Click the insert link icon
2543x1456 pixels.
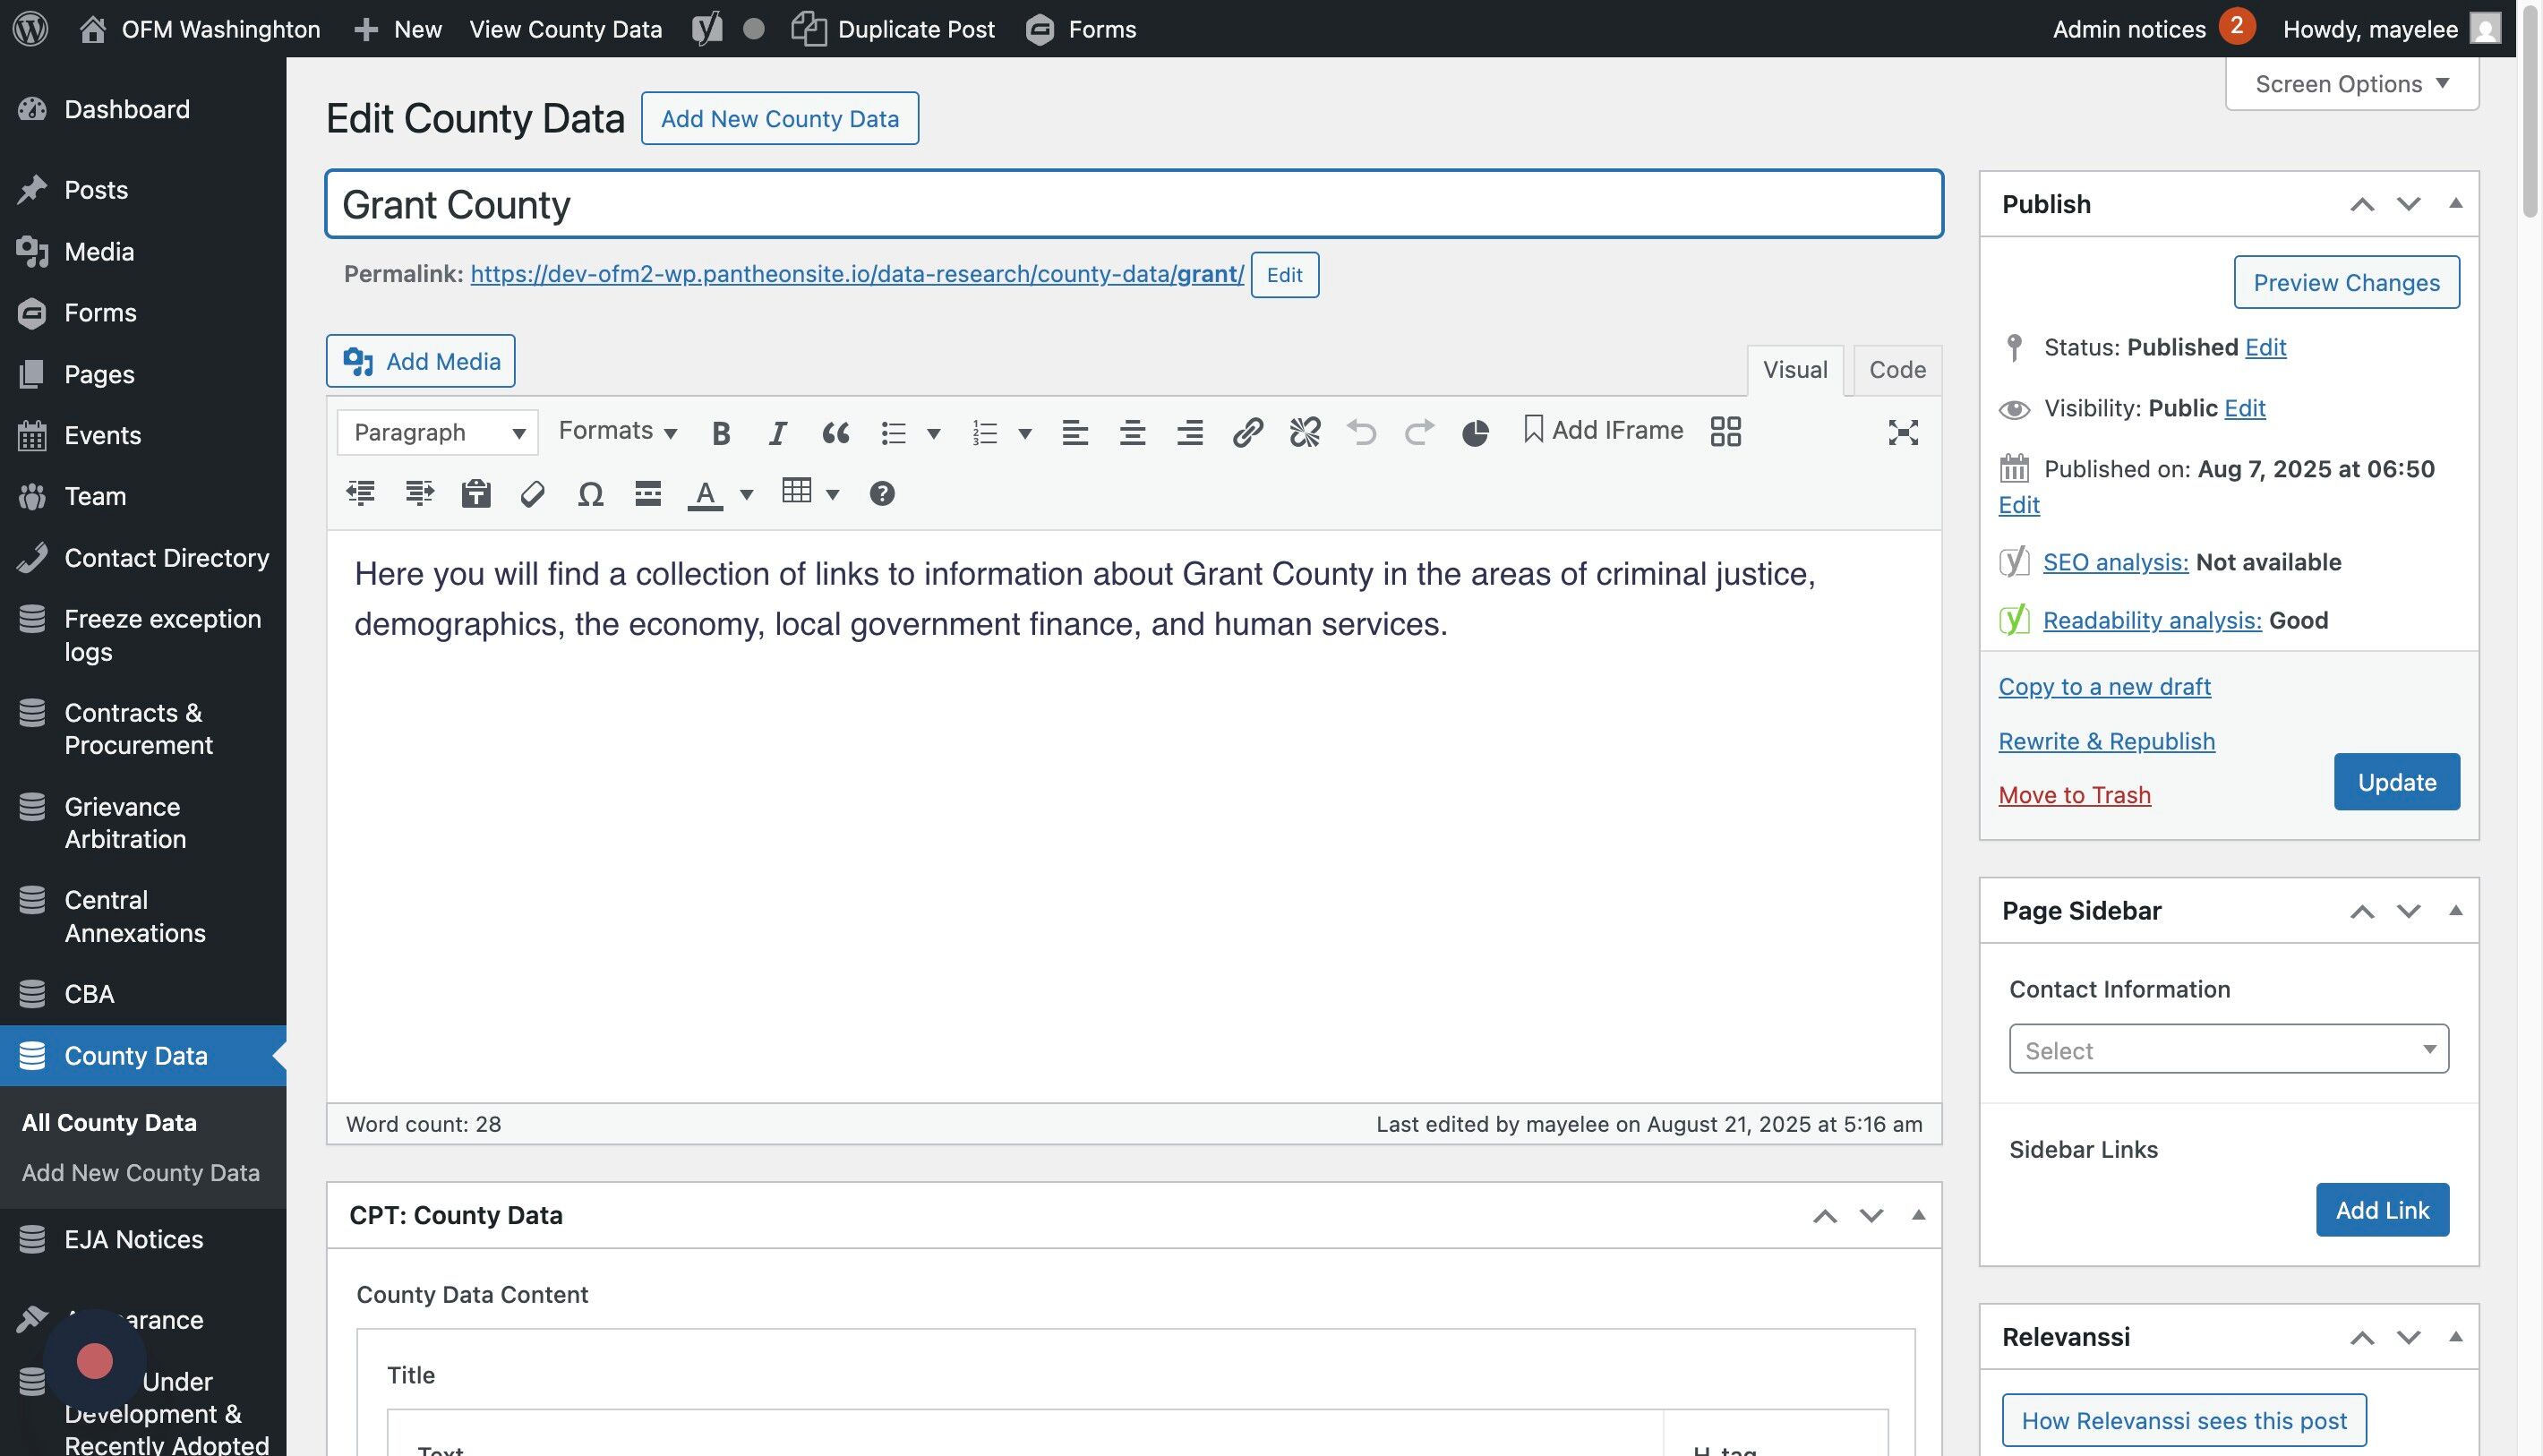(x=1247, y=432)
